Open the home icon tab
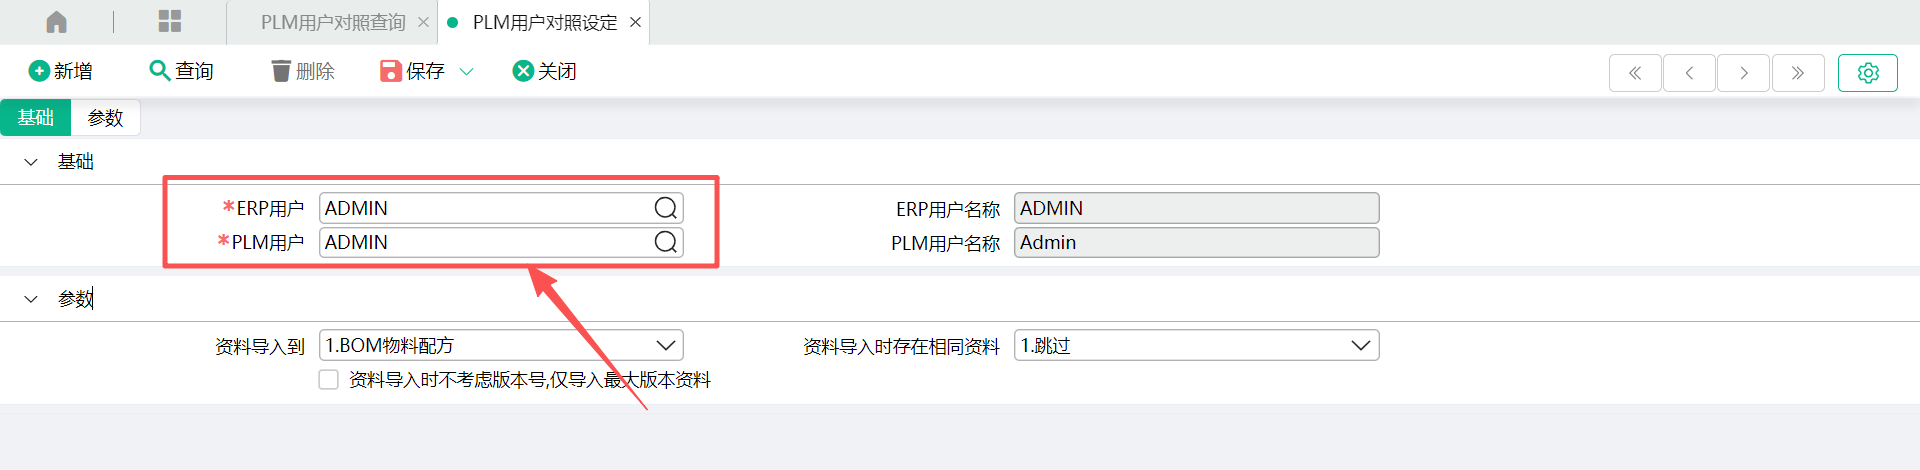This screenshot has height=470, width=1920. point(57,22)
